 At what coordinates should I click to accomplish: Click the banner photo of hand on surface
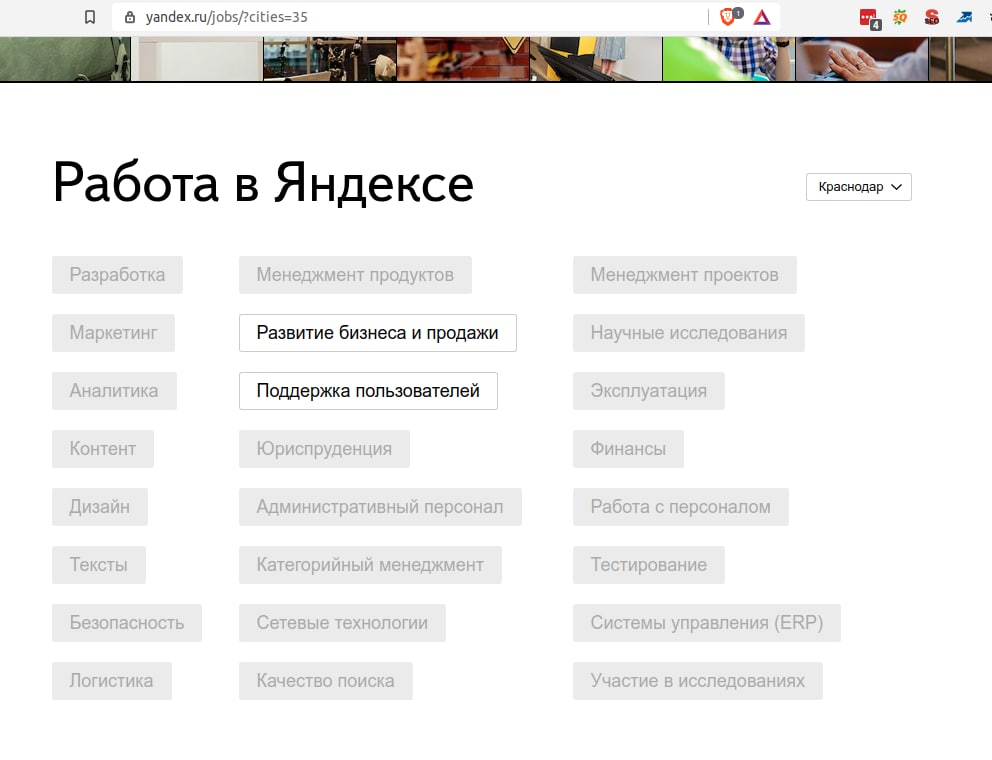(x=862, y=59)
